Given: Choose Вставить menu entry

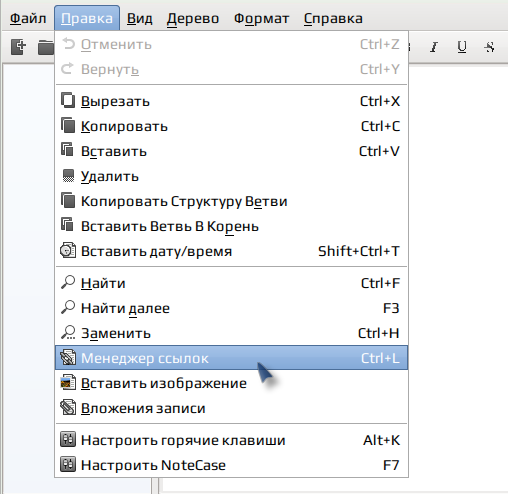Looking at the screenshot, I should coord(231,151).
